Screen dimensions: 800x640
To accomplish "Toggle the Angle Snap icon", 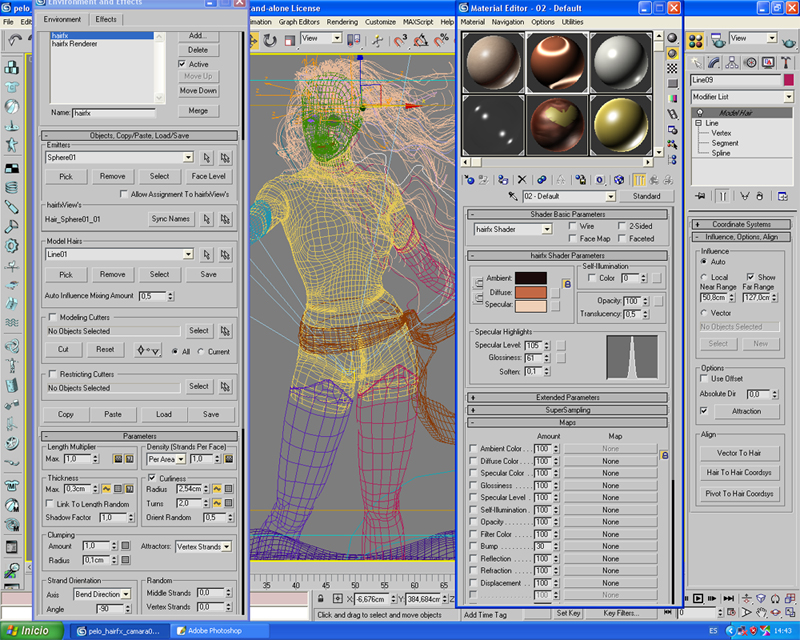I will [x=421, y=40].
